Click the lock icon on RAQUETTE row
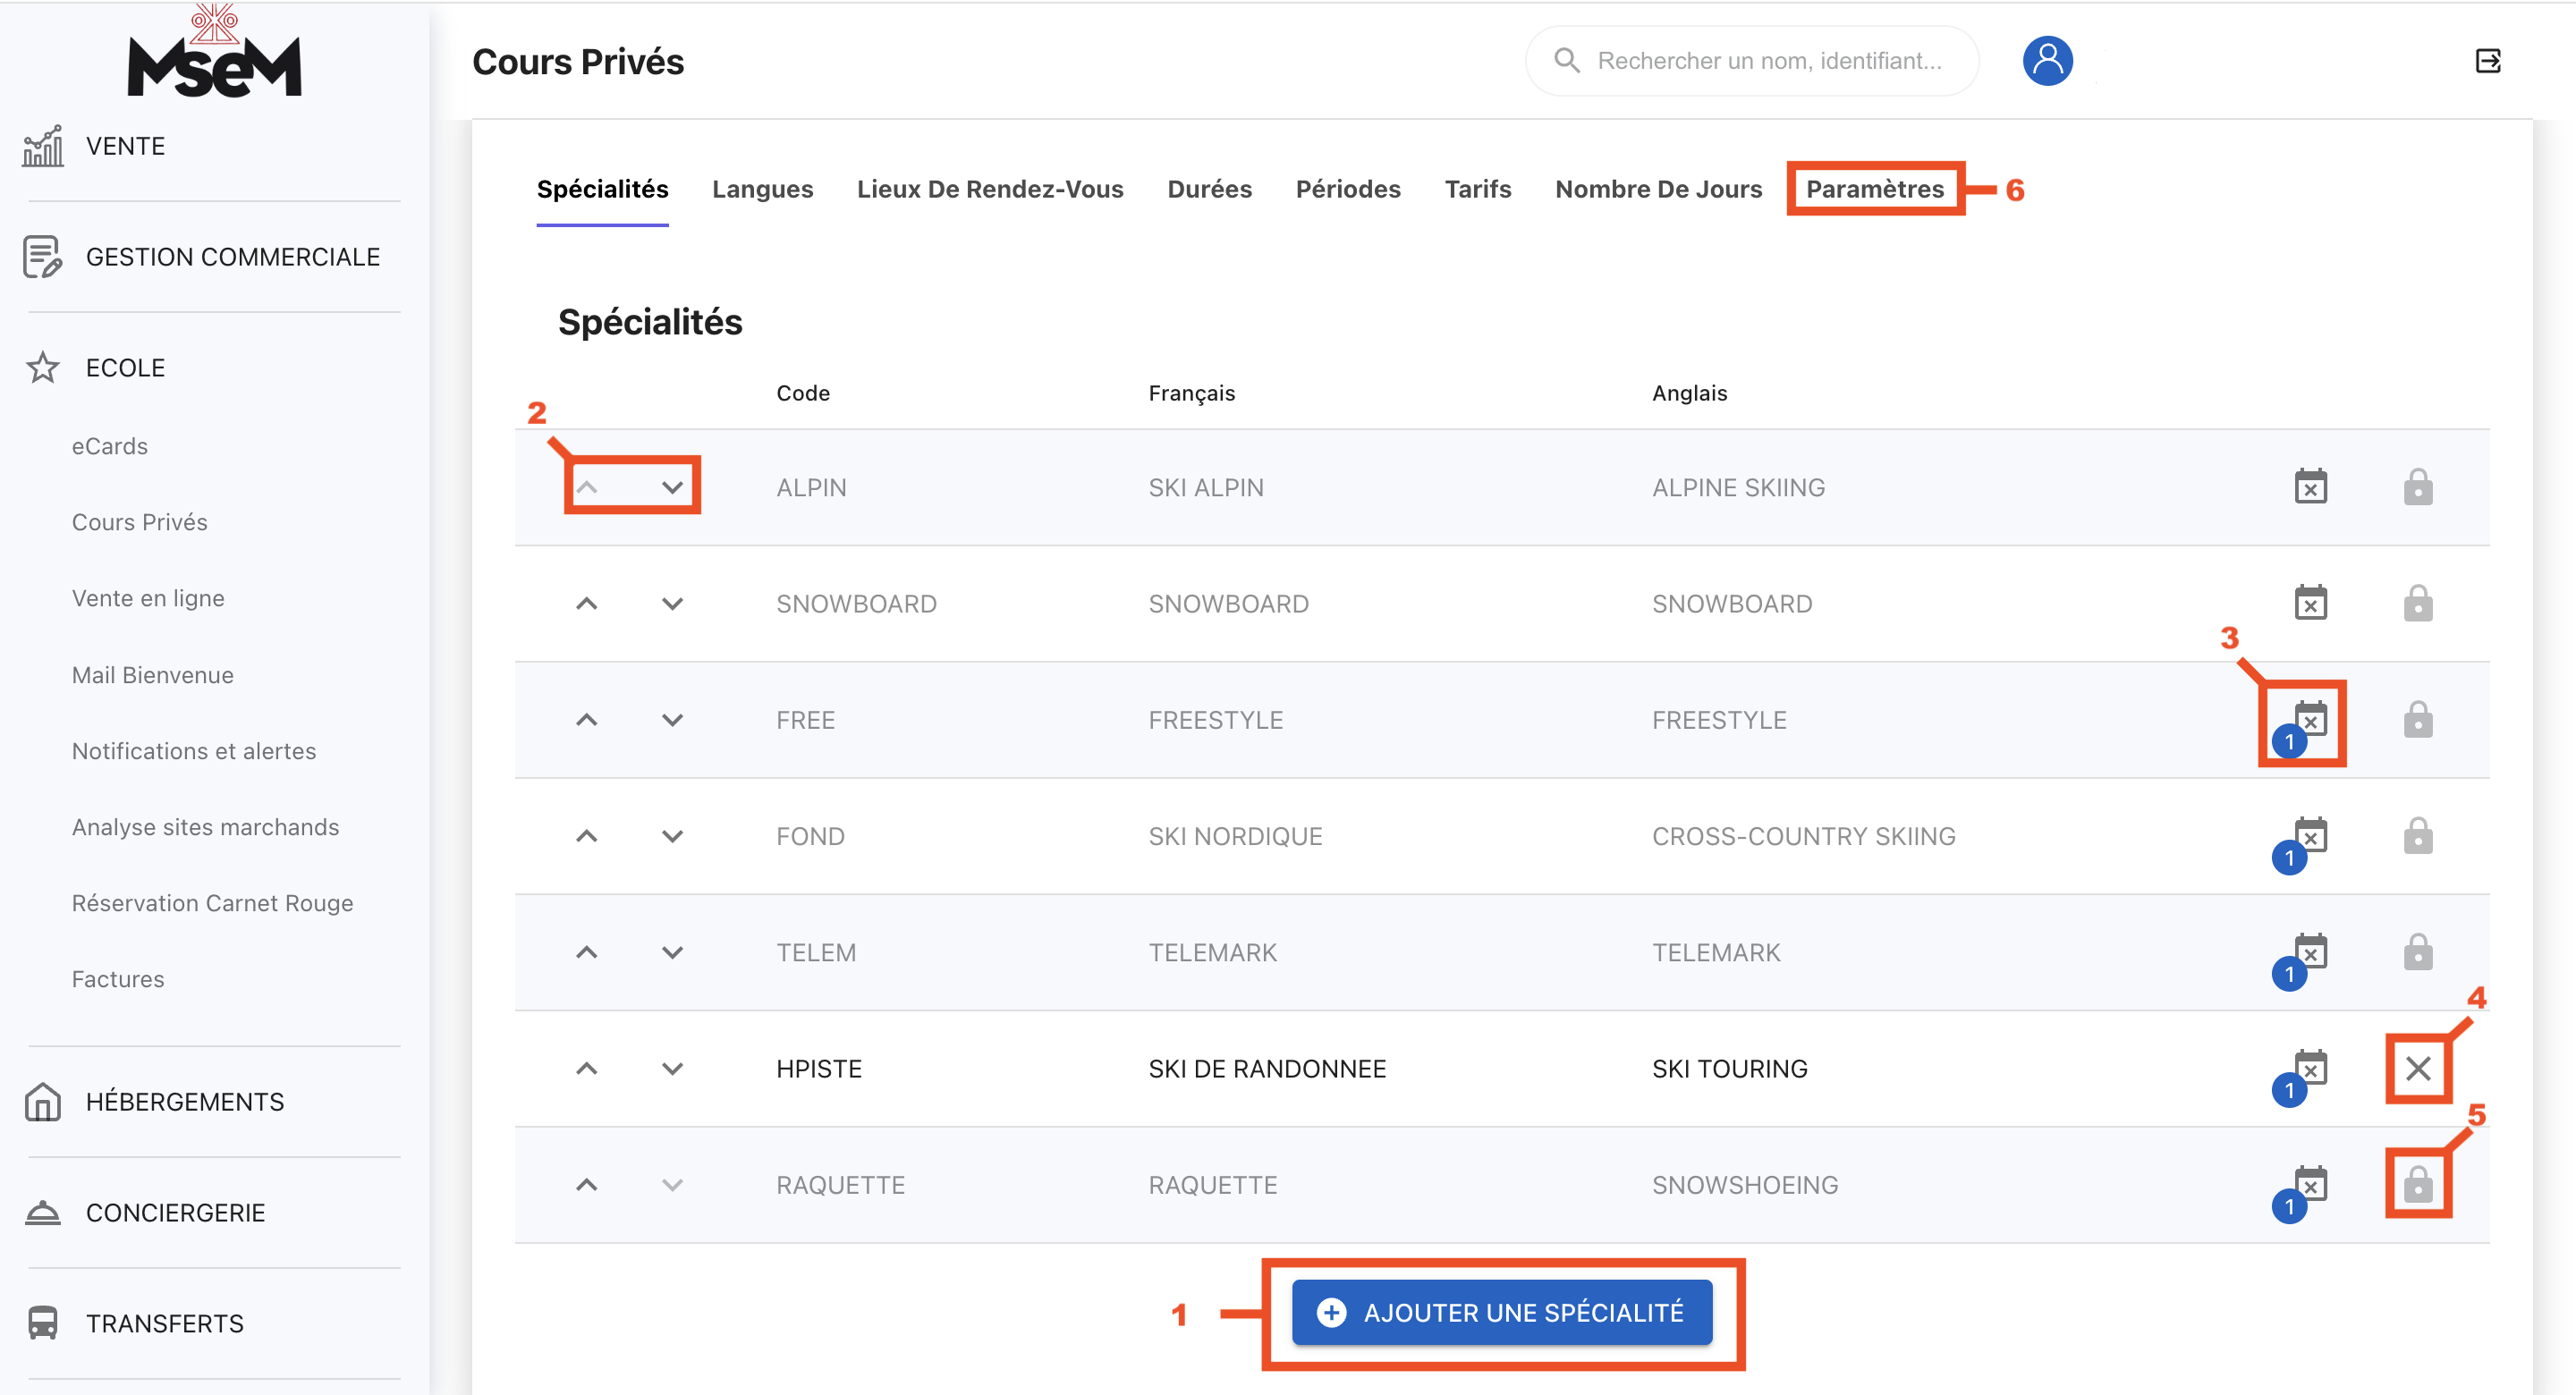This screenshot has height=1395, width=2576. coord(2418,1185)
